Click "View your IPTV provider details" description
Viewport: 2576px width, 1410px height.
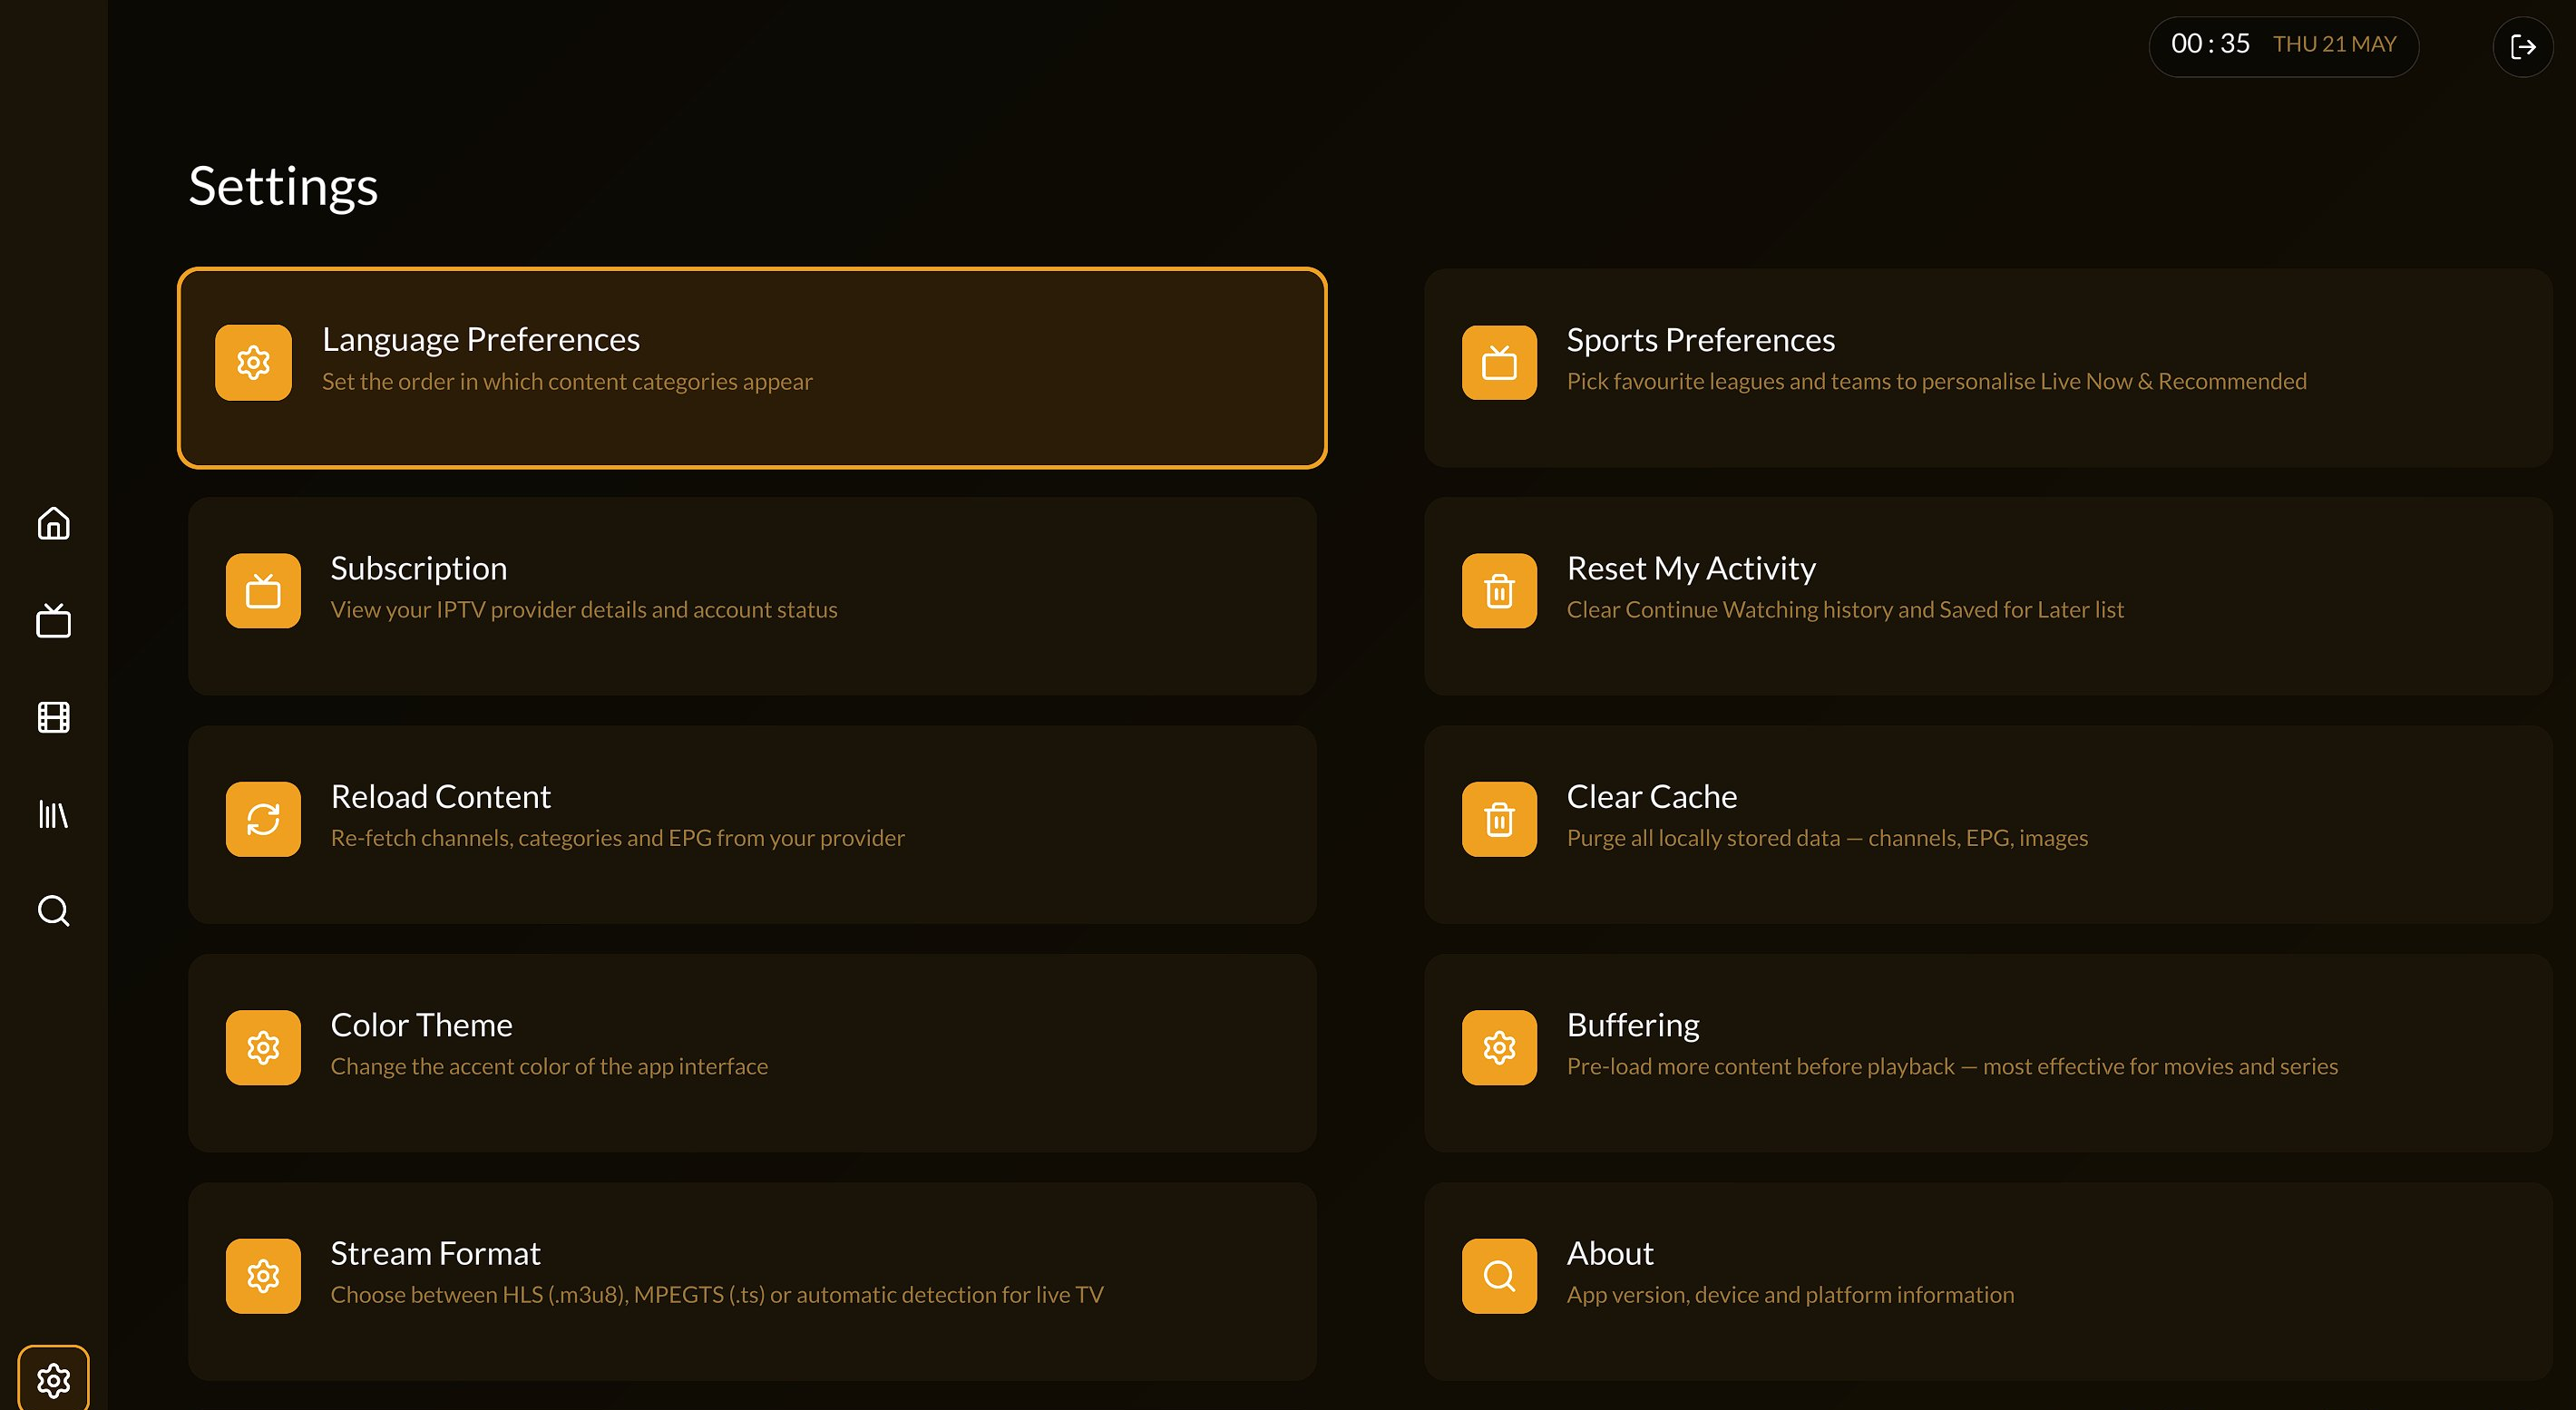pyautogui.click(x=584, y=610)
